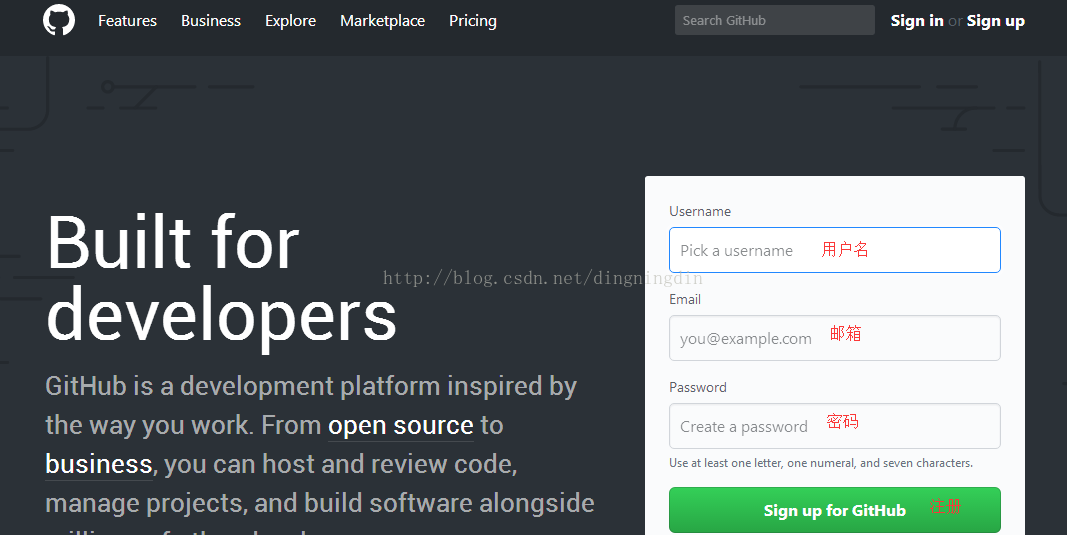Screen dimensions: 1067x535
Task: View the Pricing page
Action: click(x=473, y=21)
